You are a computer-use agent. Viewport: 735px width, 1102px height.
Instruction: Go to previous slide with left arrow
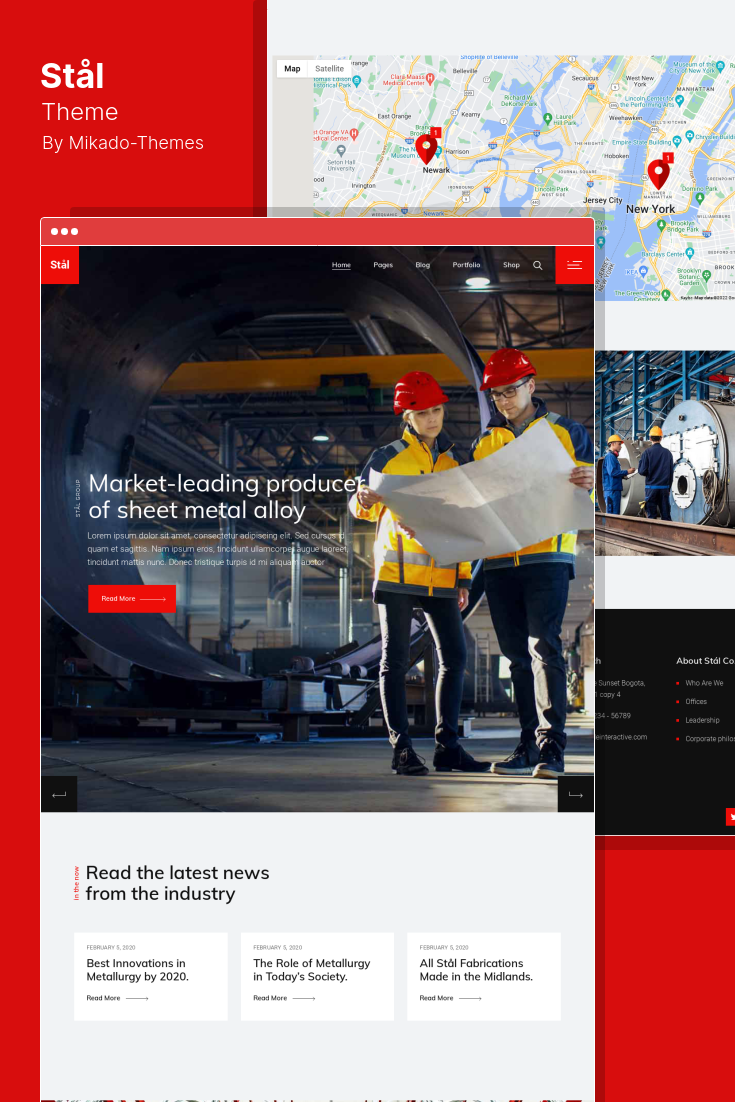tap(59, 794)
